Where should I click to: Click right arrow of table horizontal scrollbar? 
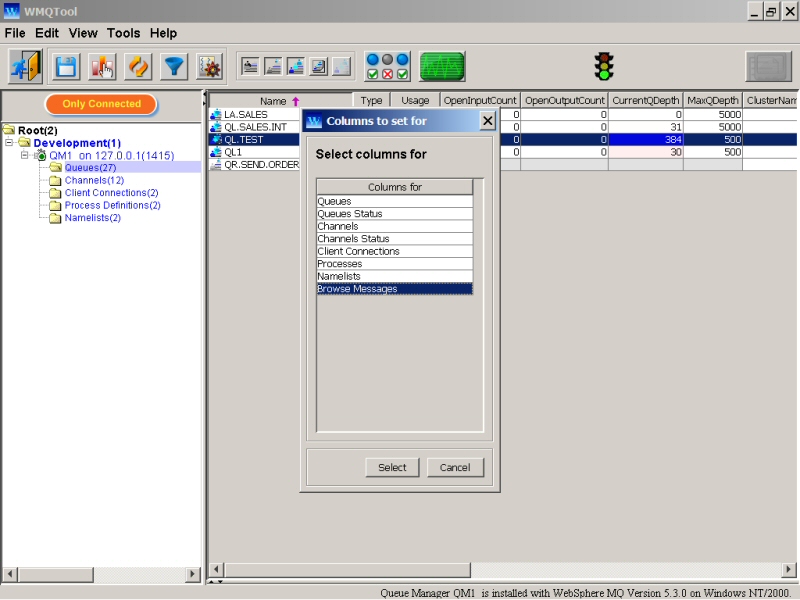[x=788, y=569]
